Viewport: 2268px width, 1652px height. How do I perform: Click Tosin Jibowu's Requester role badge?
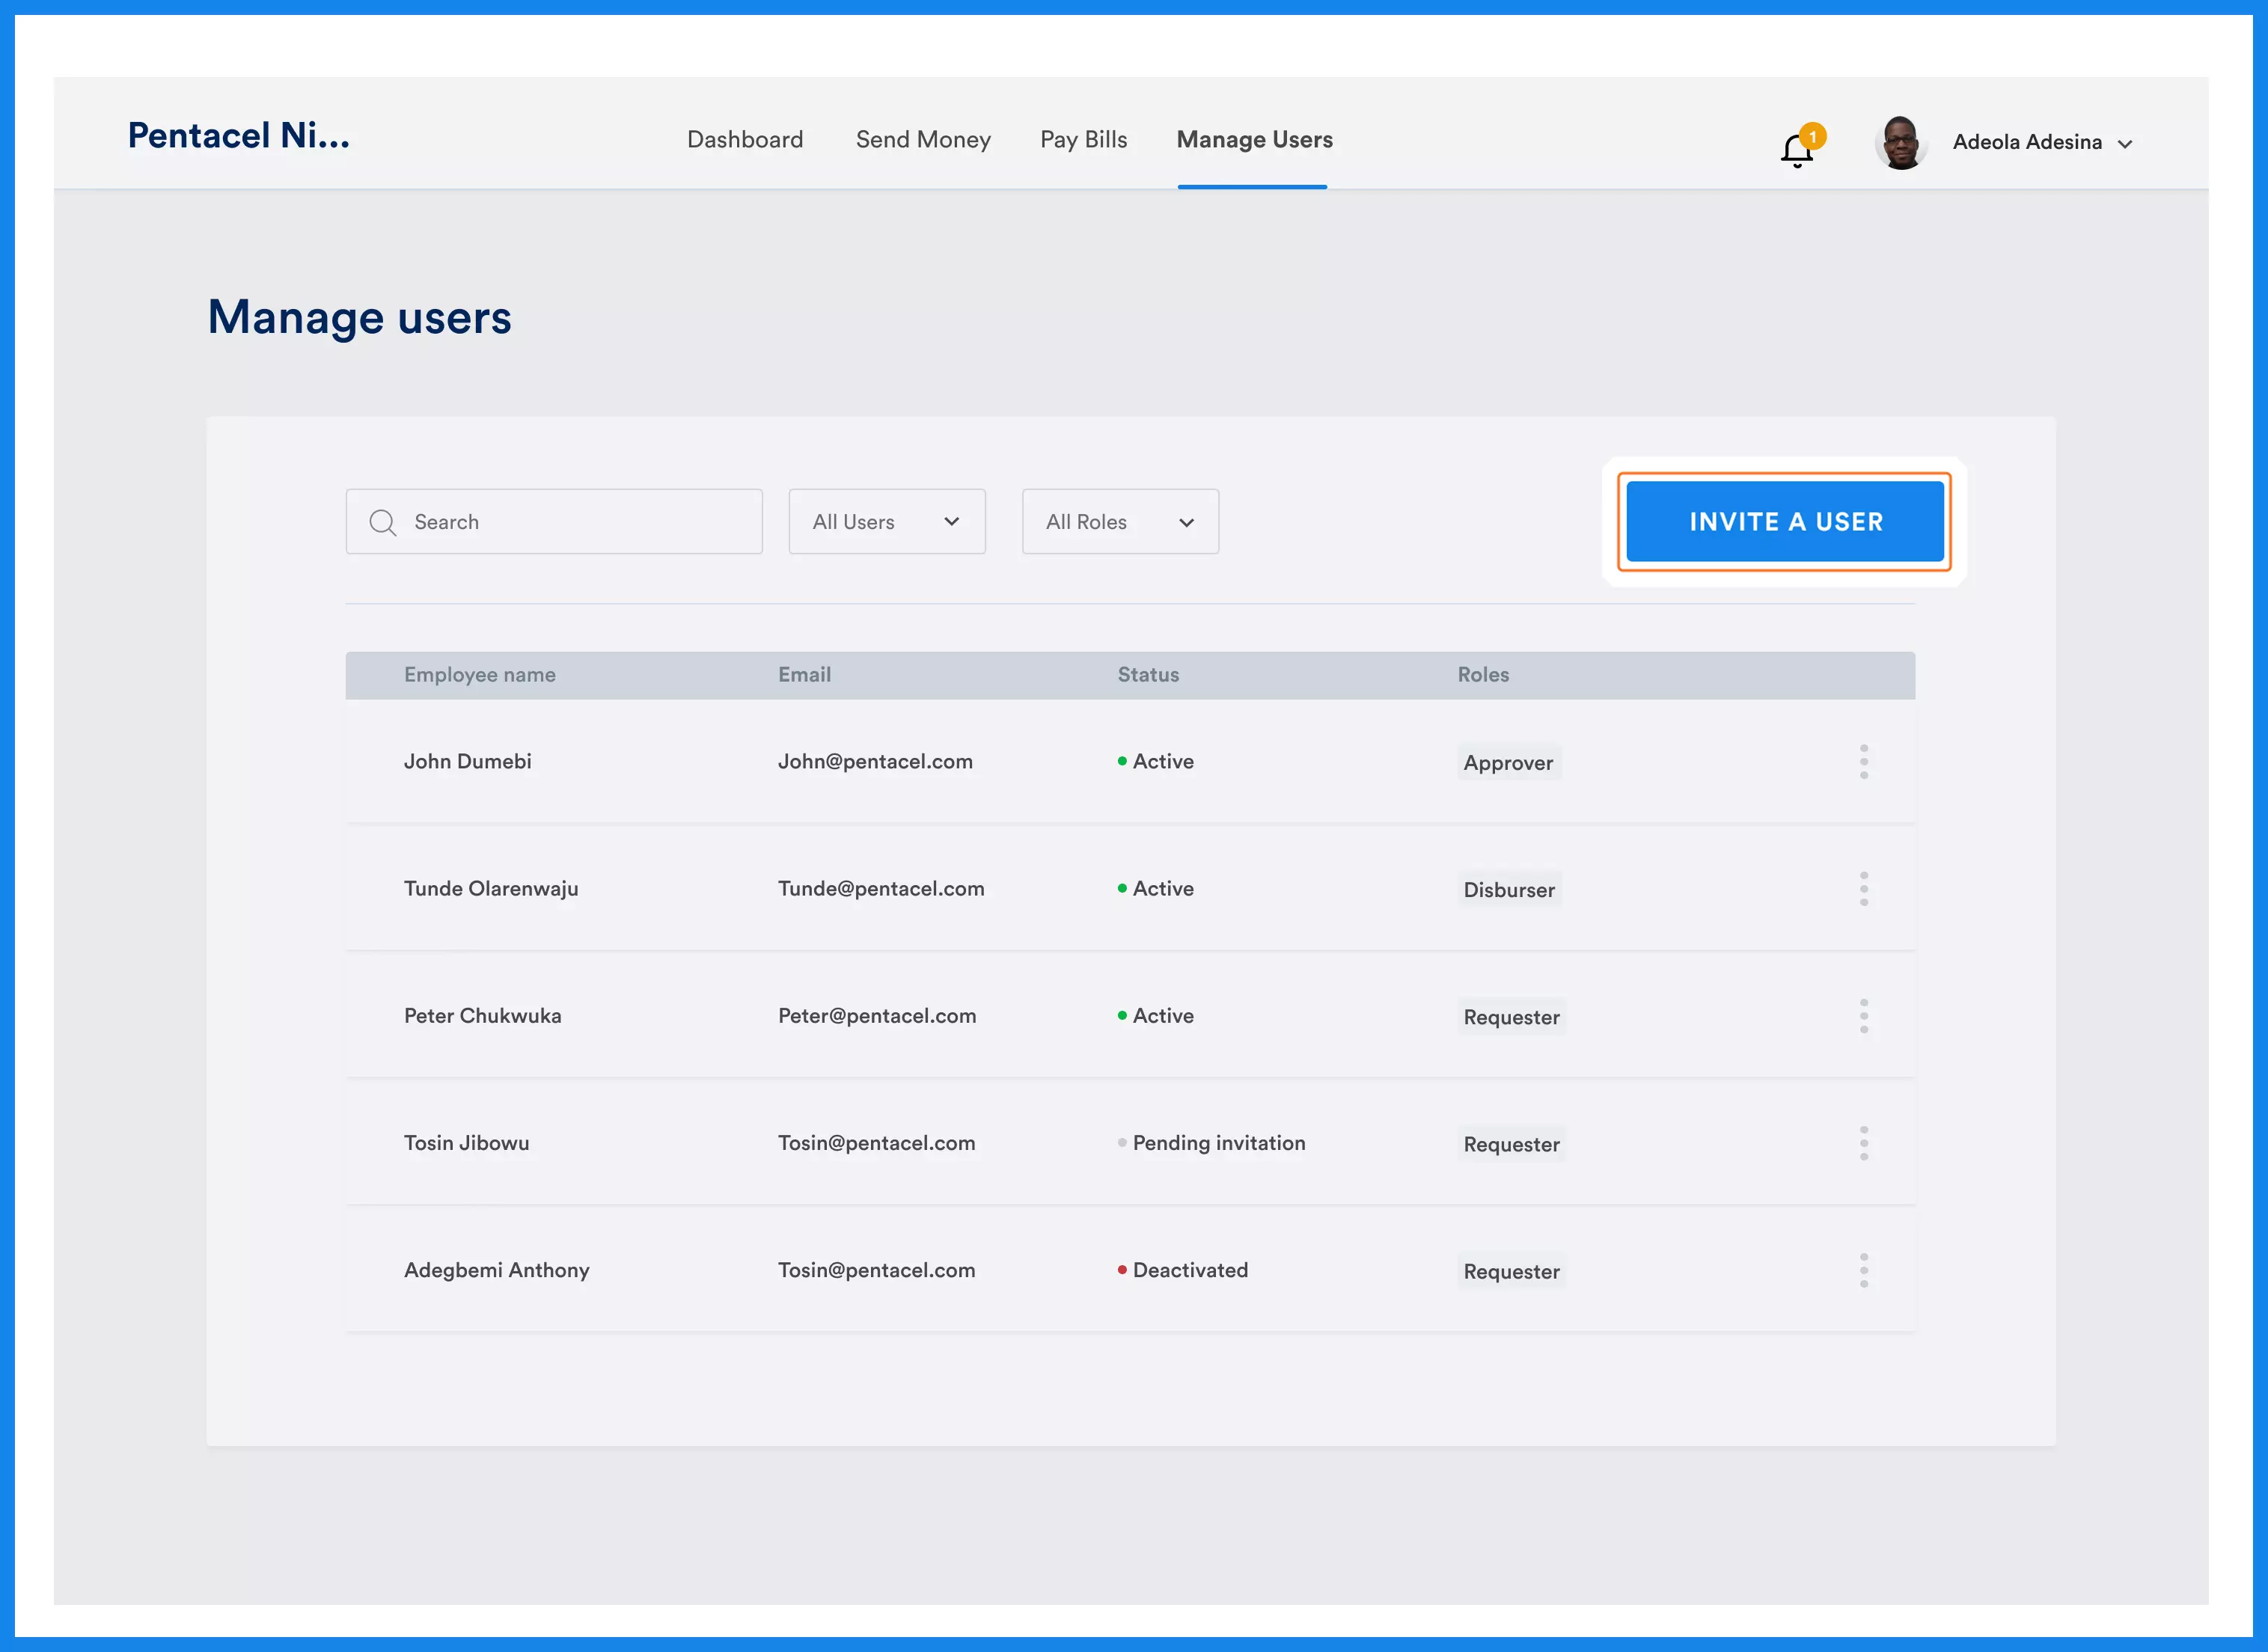(x=1512, y=1144)
